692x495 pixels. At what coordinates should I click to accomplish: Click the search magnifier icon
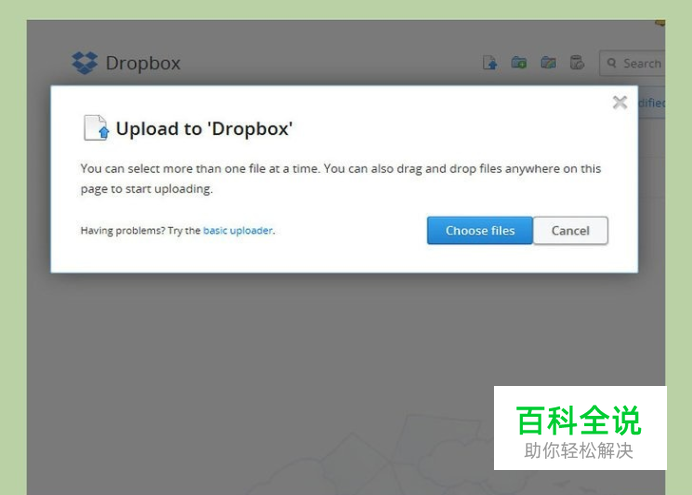612,63
